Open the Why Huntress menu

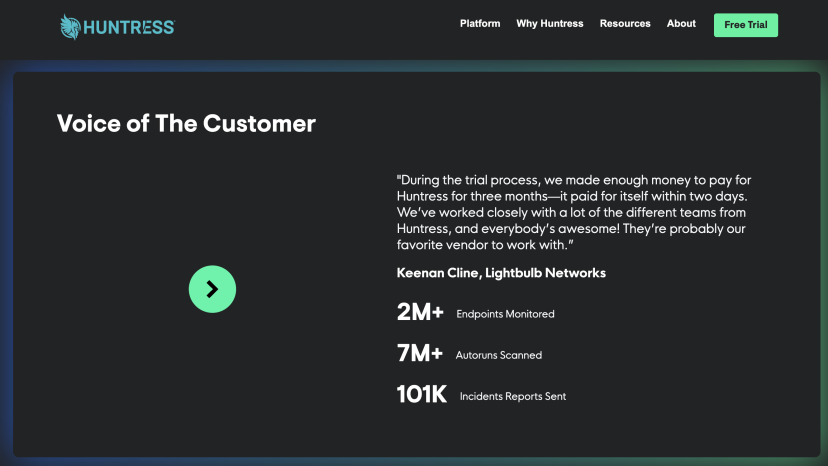pyautogui.click(x=549, y=24)
